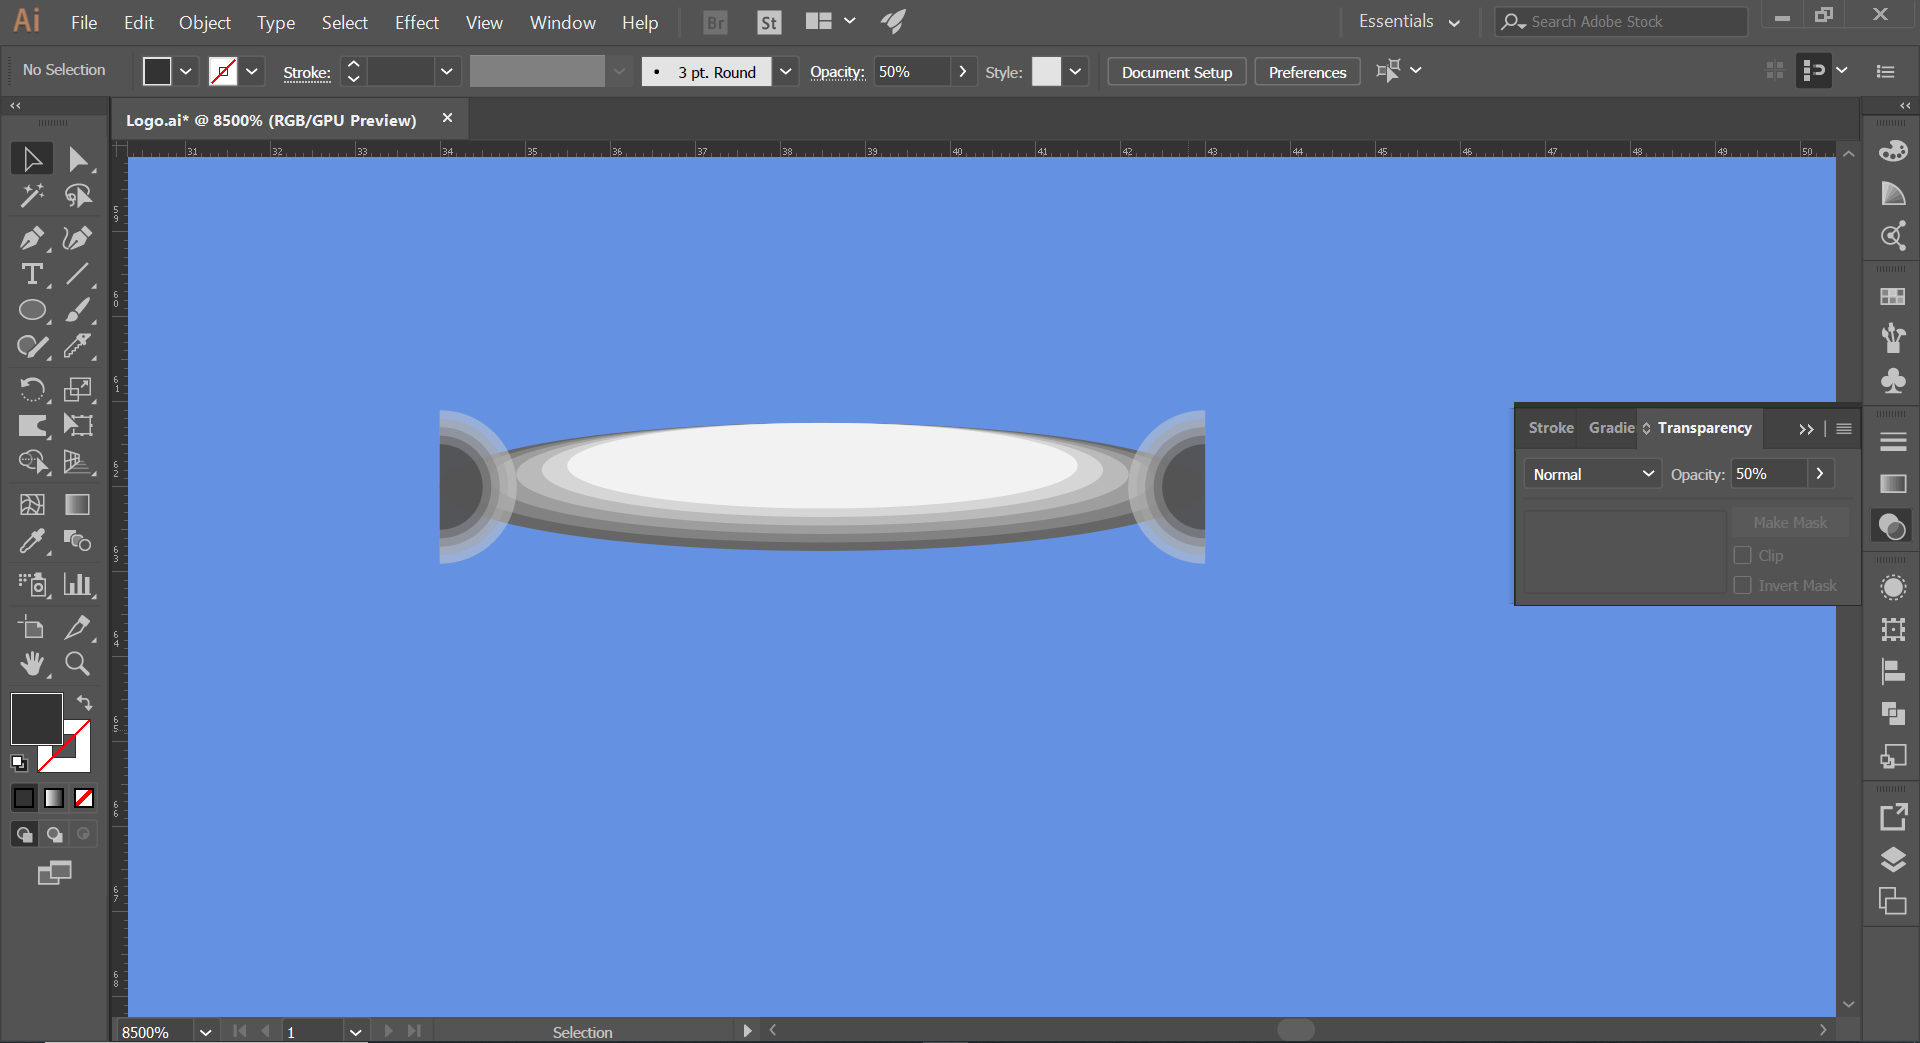Select the Rotate tool
The image size is (1920, 1043).
(x=32, y=389)
